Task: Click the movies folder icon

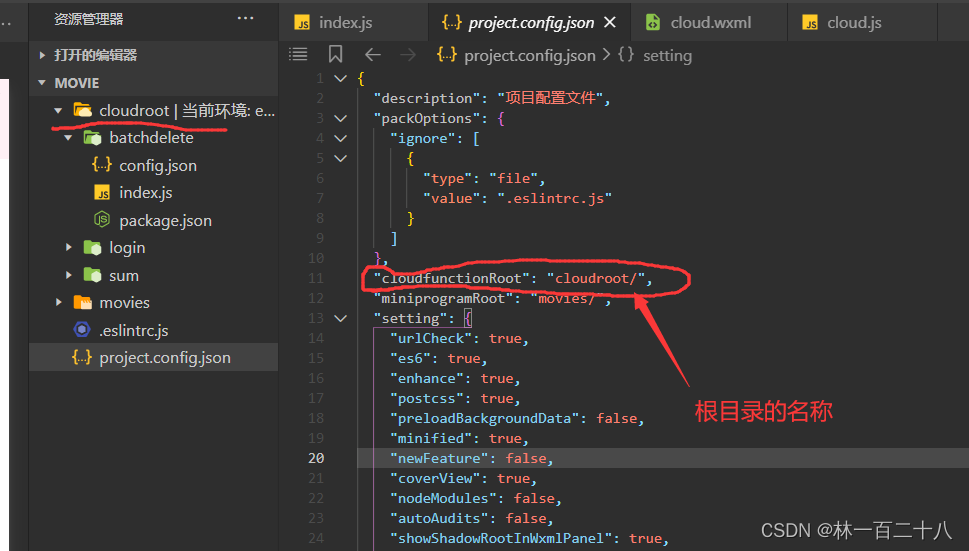Action: tap(83, 302)
